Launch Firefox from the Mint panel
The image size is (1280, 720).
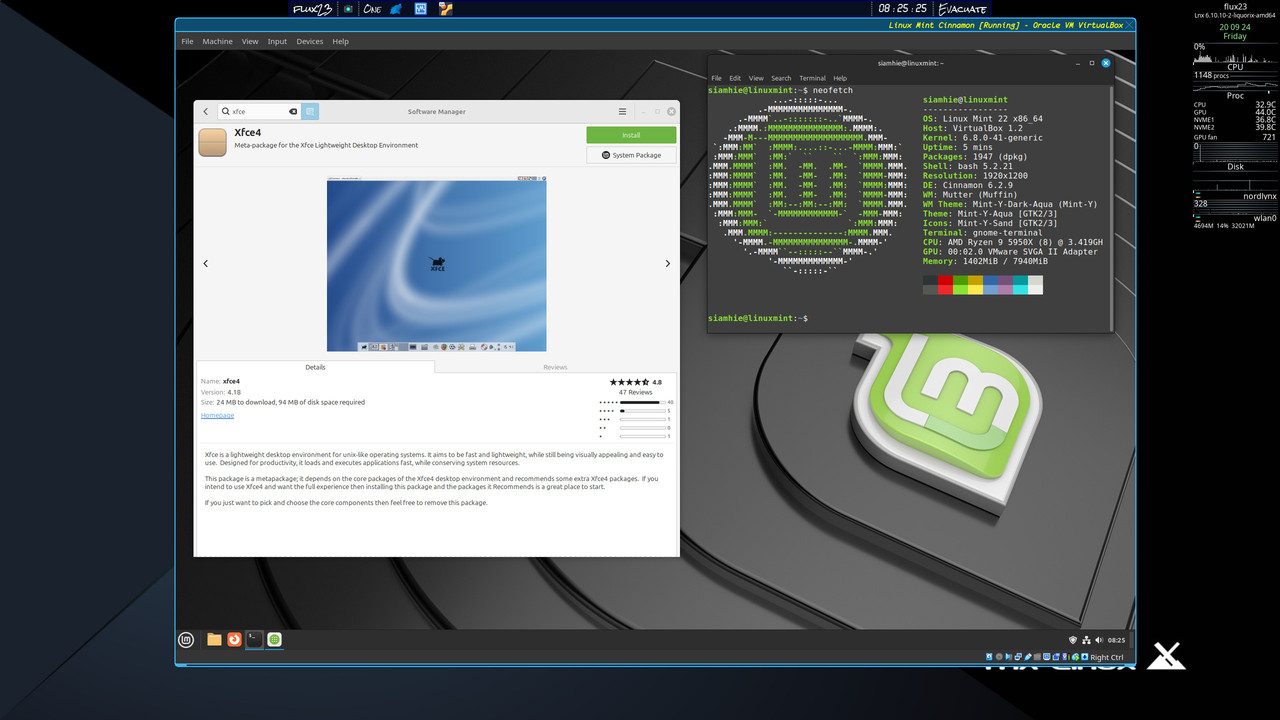coord(234,639)
